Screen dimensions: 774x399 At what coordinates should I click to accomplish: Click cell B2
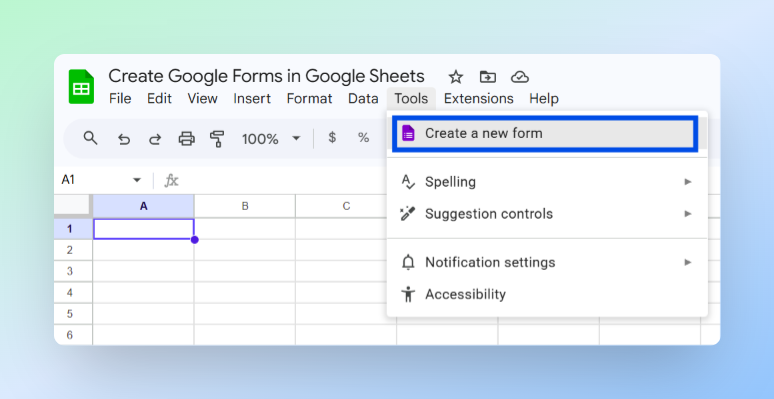point(245,250)
